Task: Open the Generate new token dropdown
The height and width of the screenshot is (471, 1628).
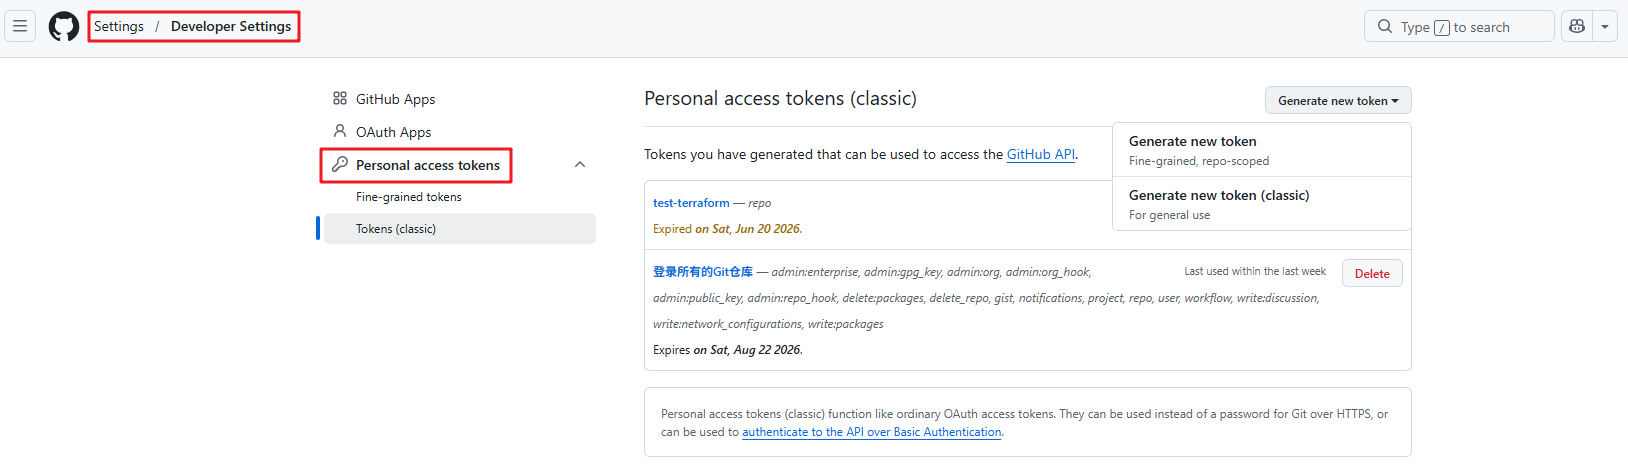Action: coord(1338,100)
